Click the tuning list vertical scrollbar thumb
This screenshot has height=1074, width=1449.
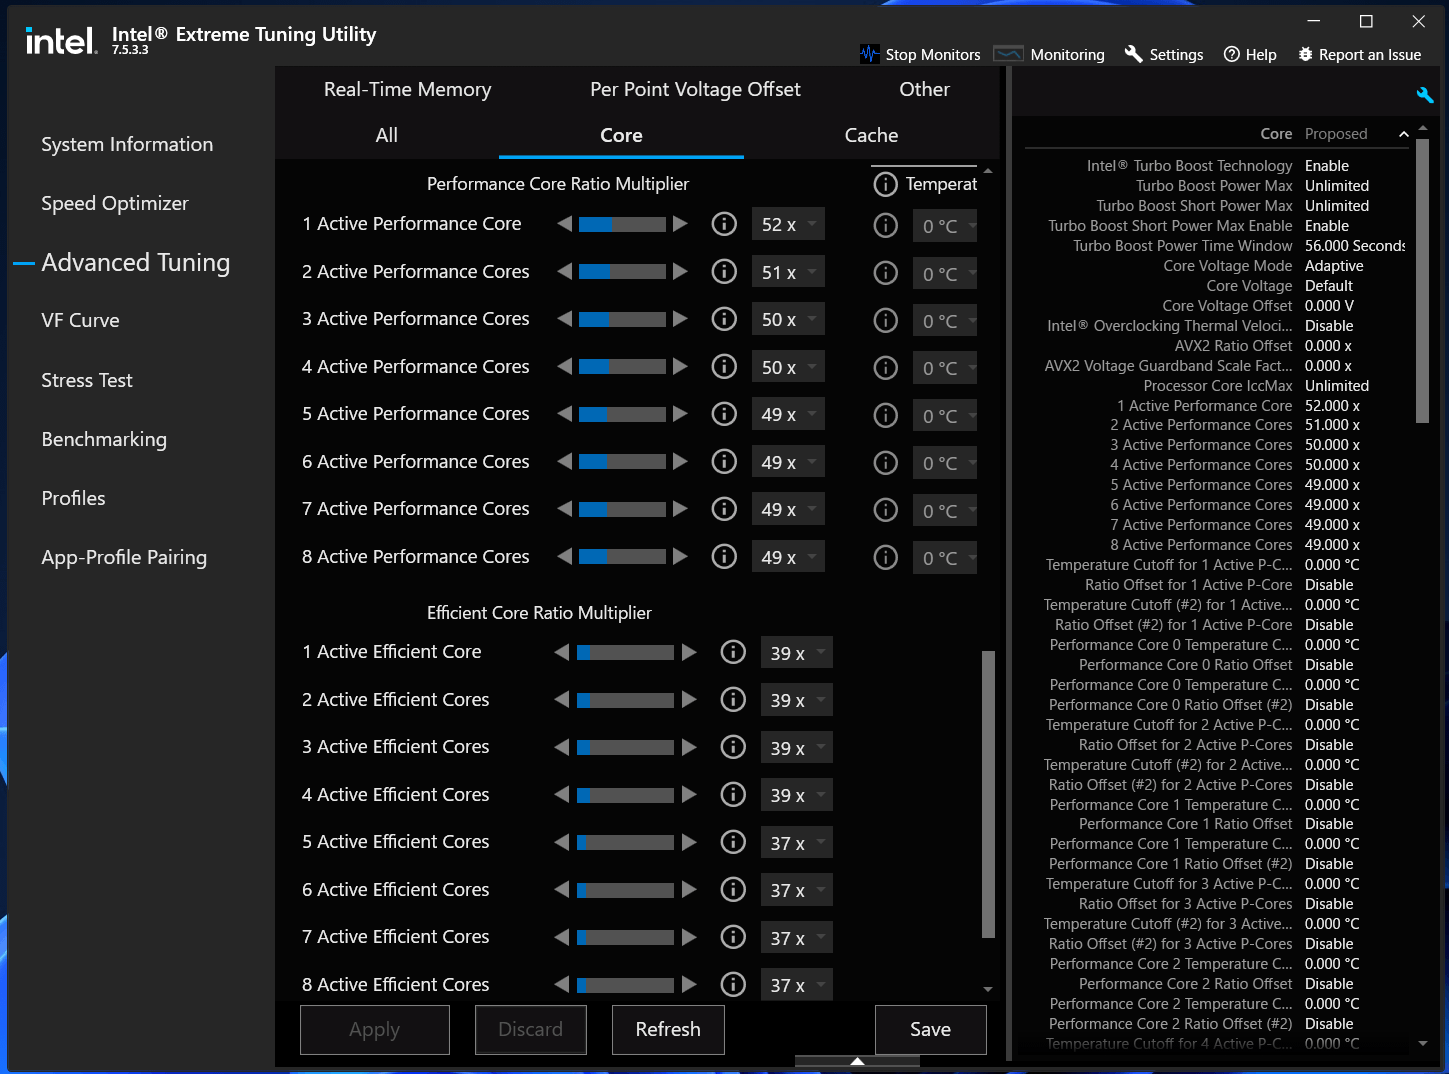pyautogui.click(x=988, y=795)
